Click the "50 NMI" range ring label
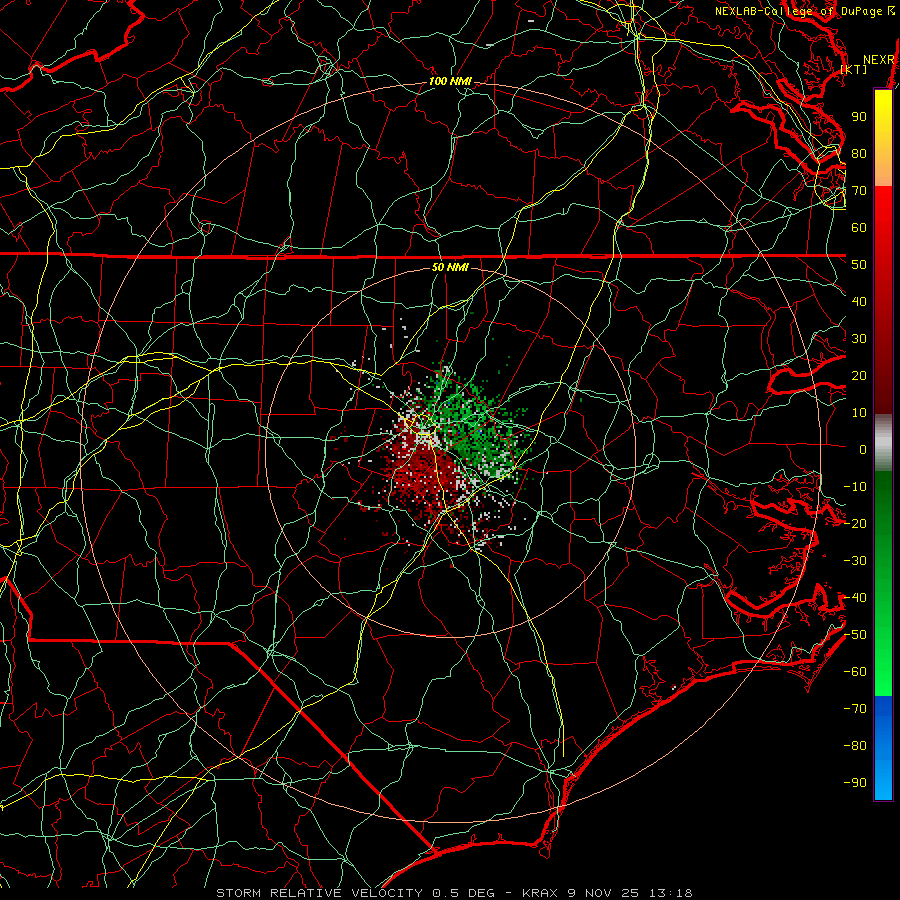Image resolution: width=900 pixels, height=900 pixels. (x=451, y=267)
